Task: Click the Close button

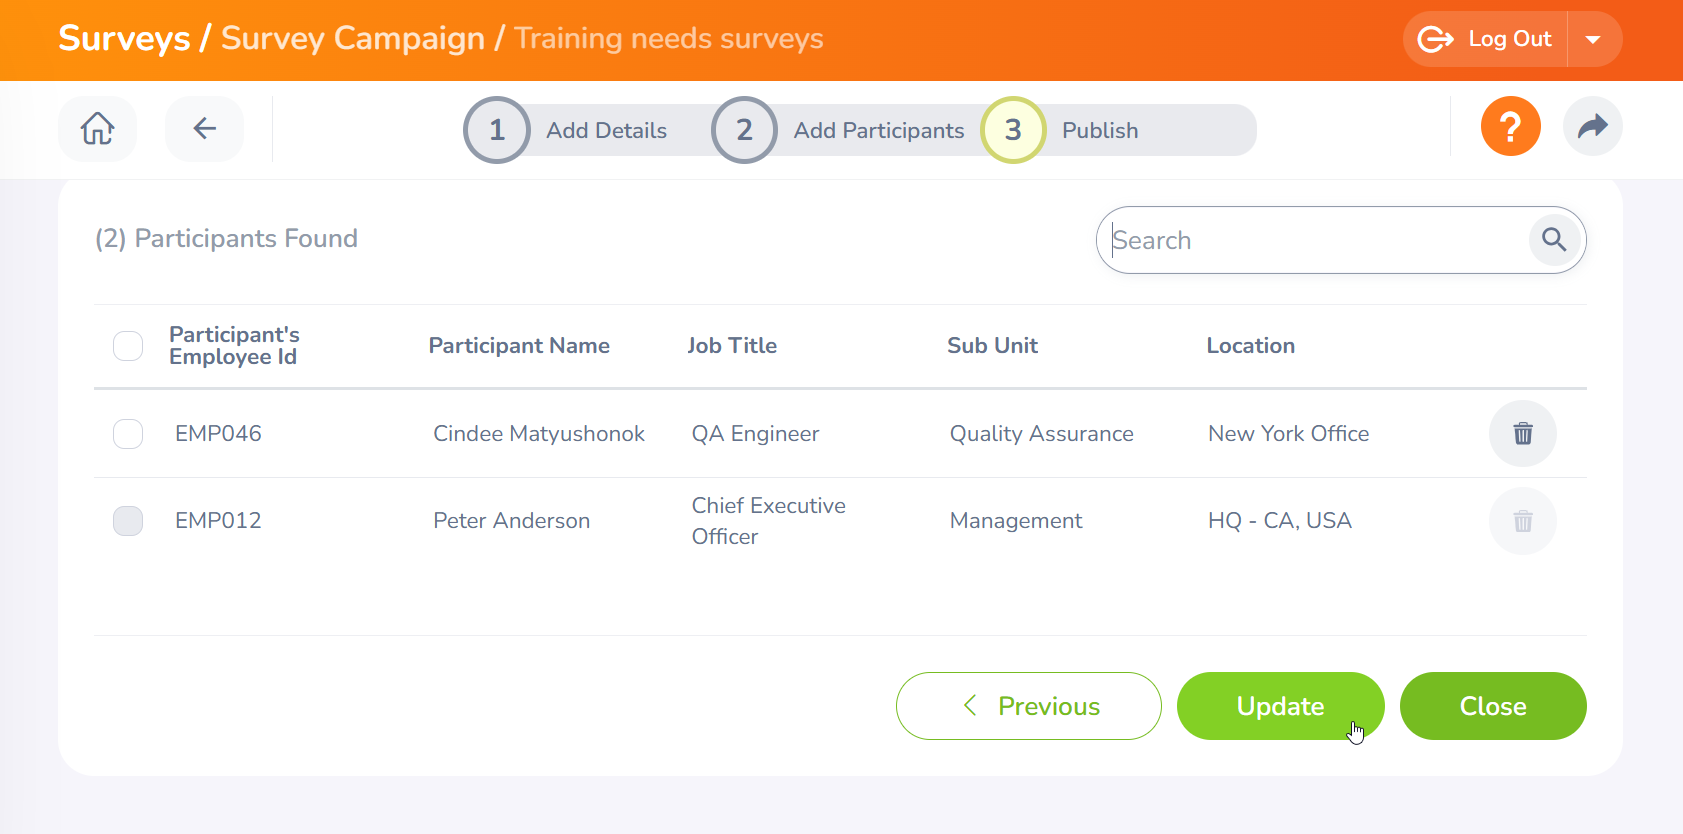Action: click(1492, 706)
